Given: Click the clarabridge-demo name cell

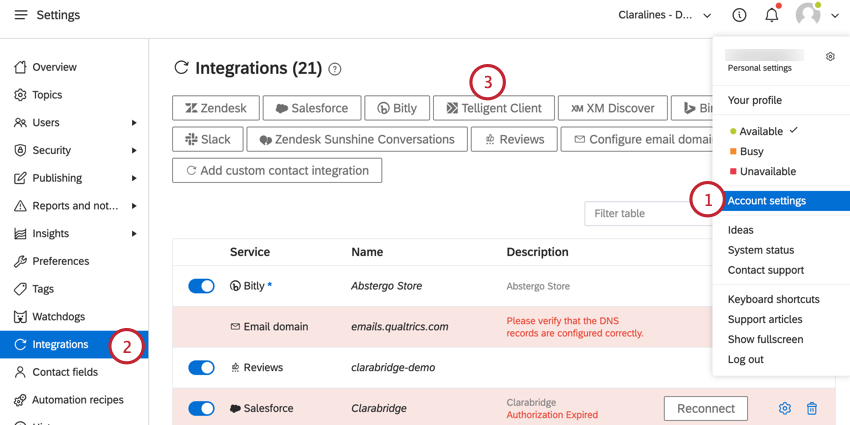Looking at the screenshot, I should [x=393, y=368].
